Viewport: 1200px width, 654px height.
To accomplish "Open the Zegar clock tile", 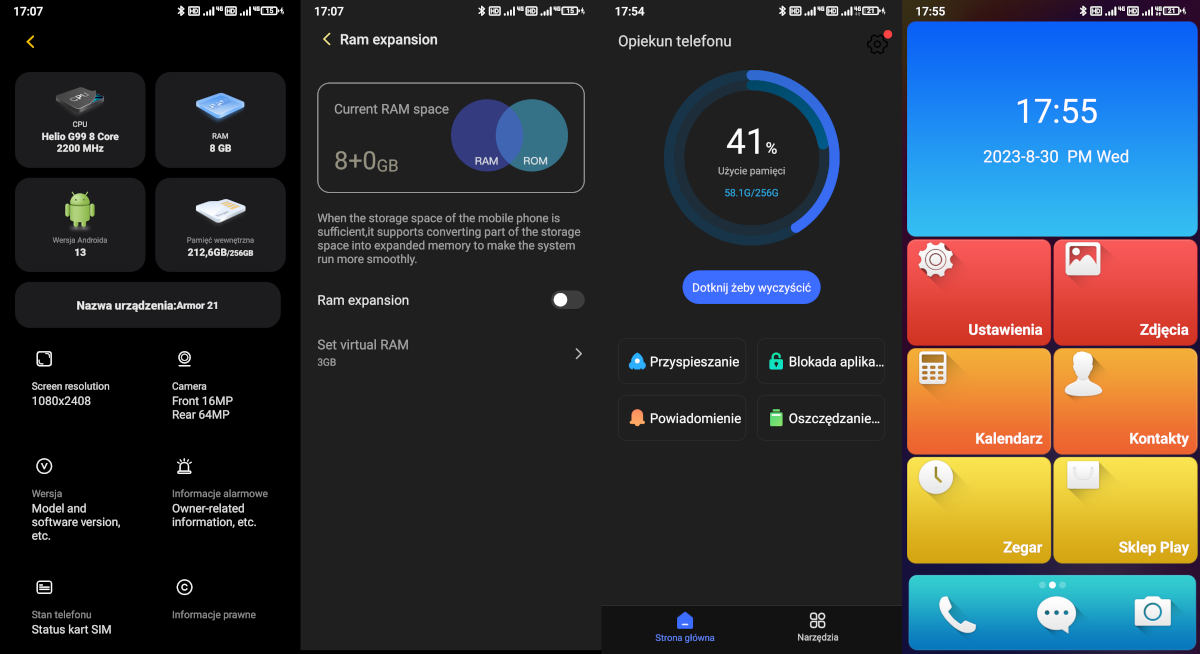I will point(979,510).
